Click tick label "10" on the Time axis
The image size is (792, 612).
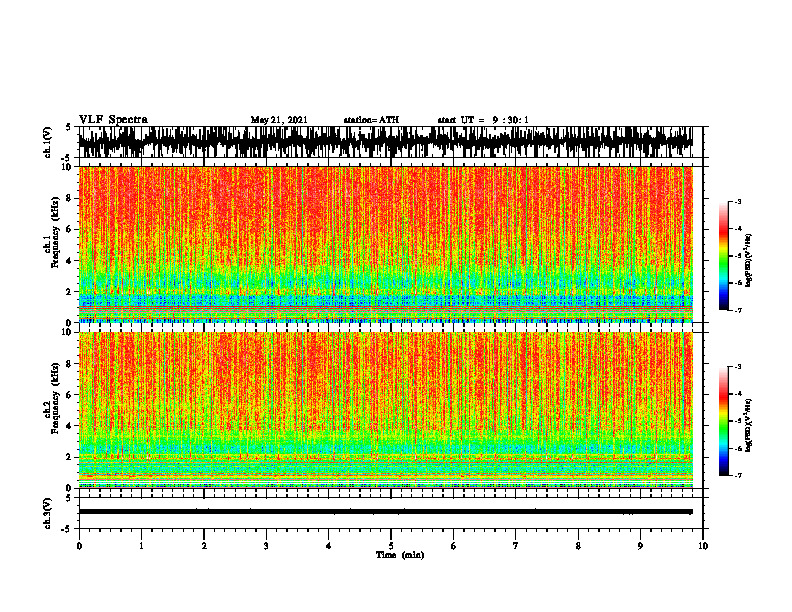point(703,546)
